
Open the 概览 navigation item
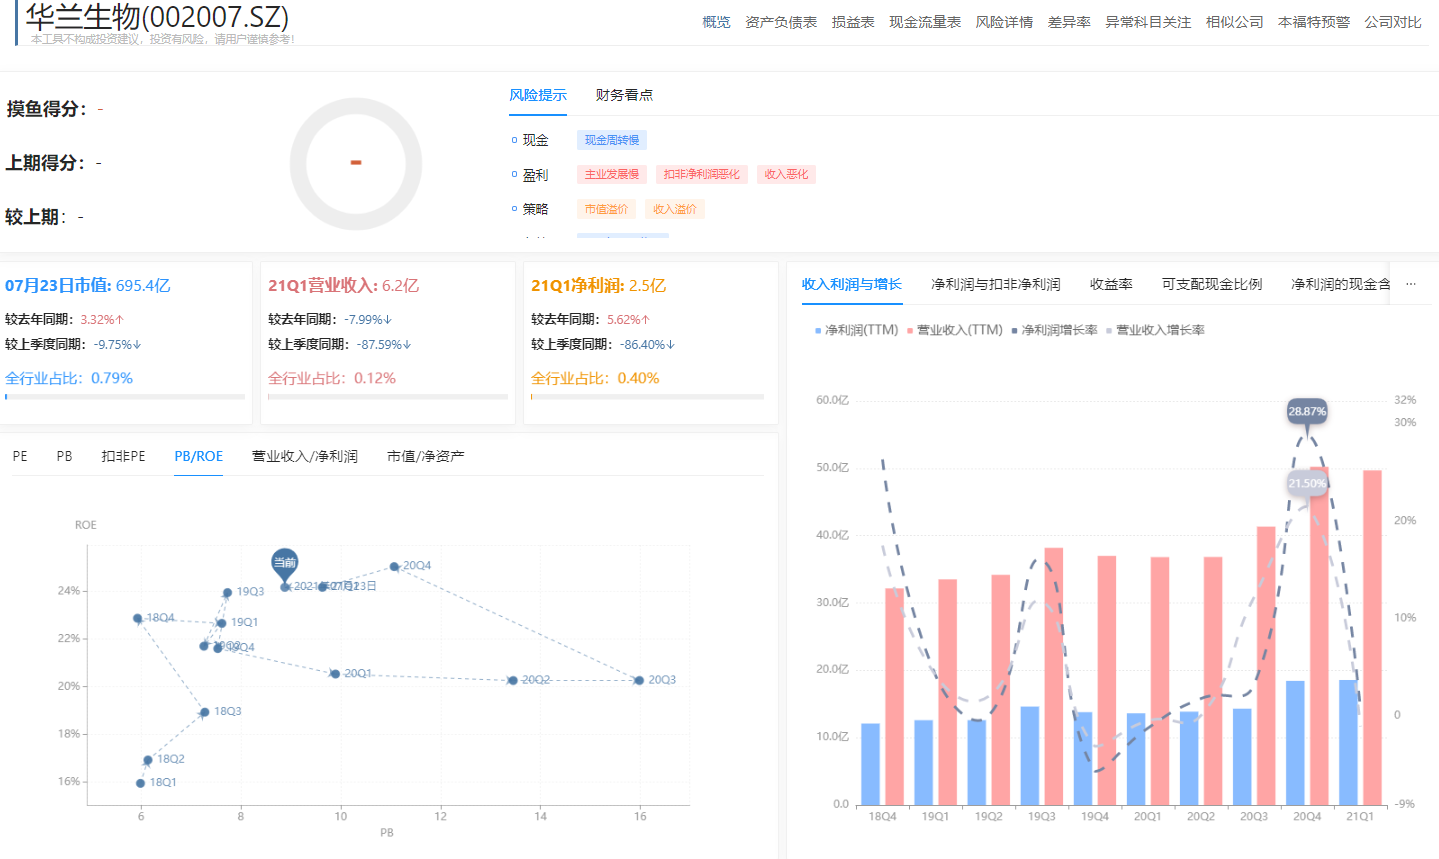click(716, 22)
